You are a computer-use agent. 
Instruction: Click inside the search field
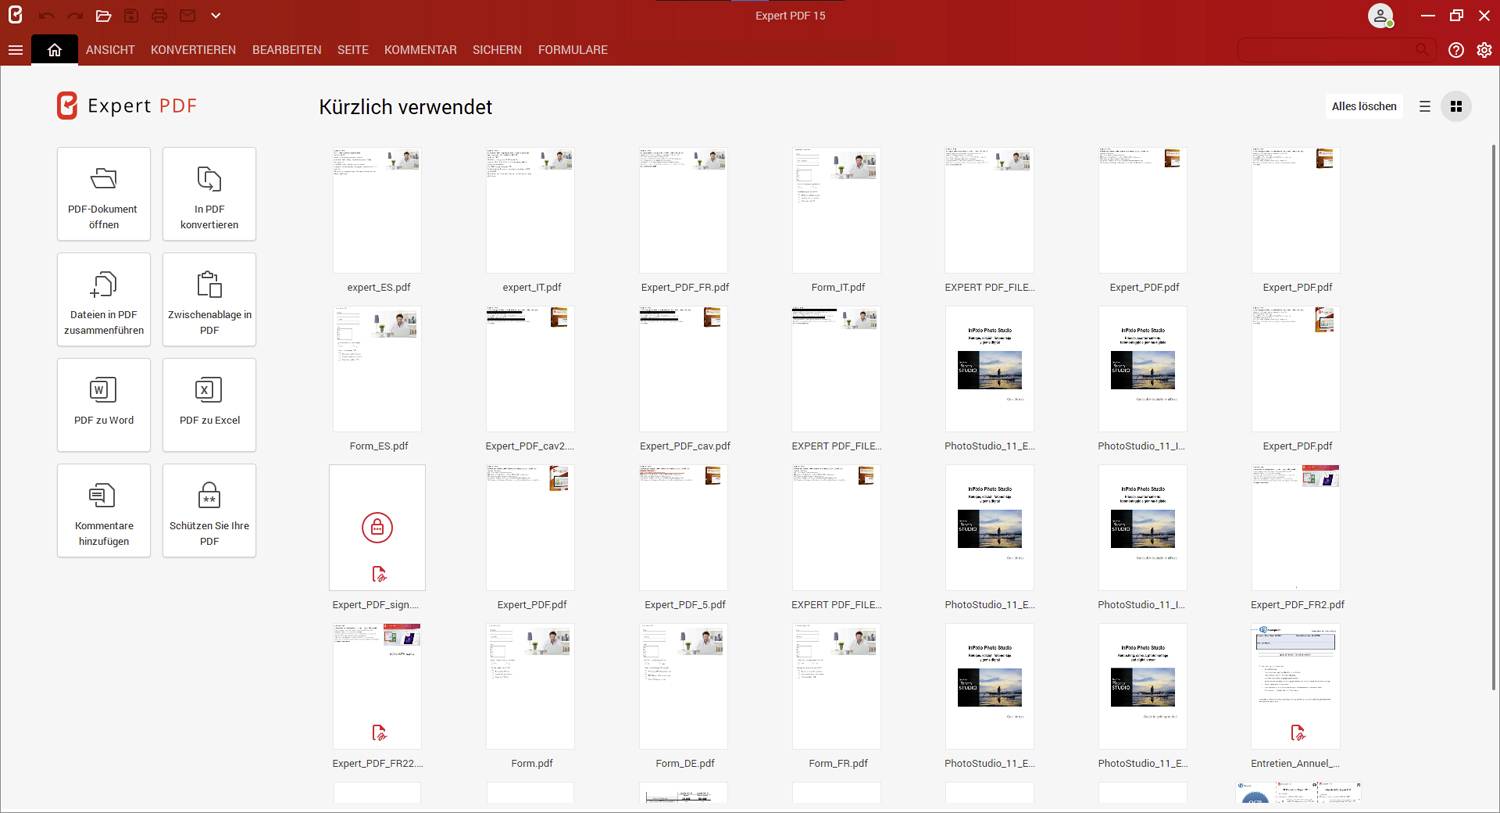click(x=1330, y=49)
